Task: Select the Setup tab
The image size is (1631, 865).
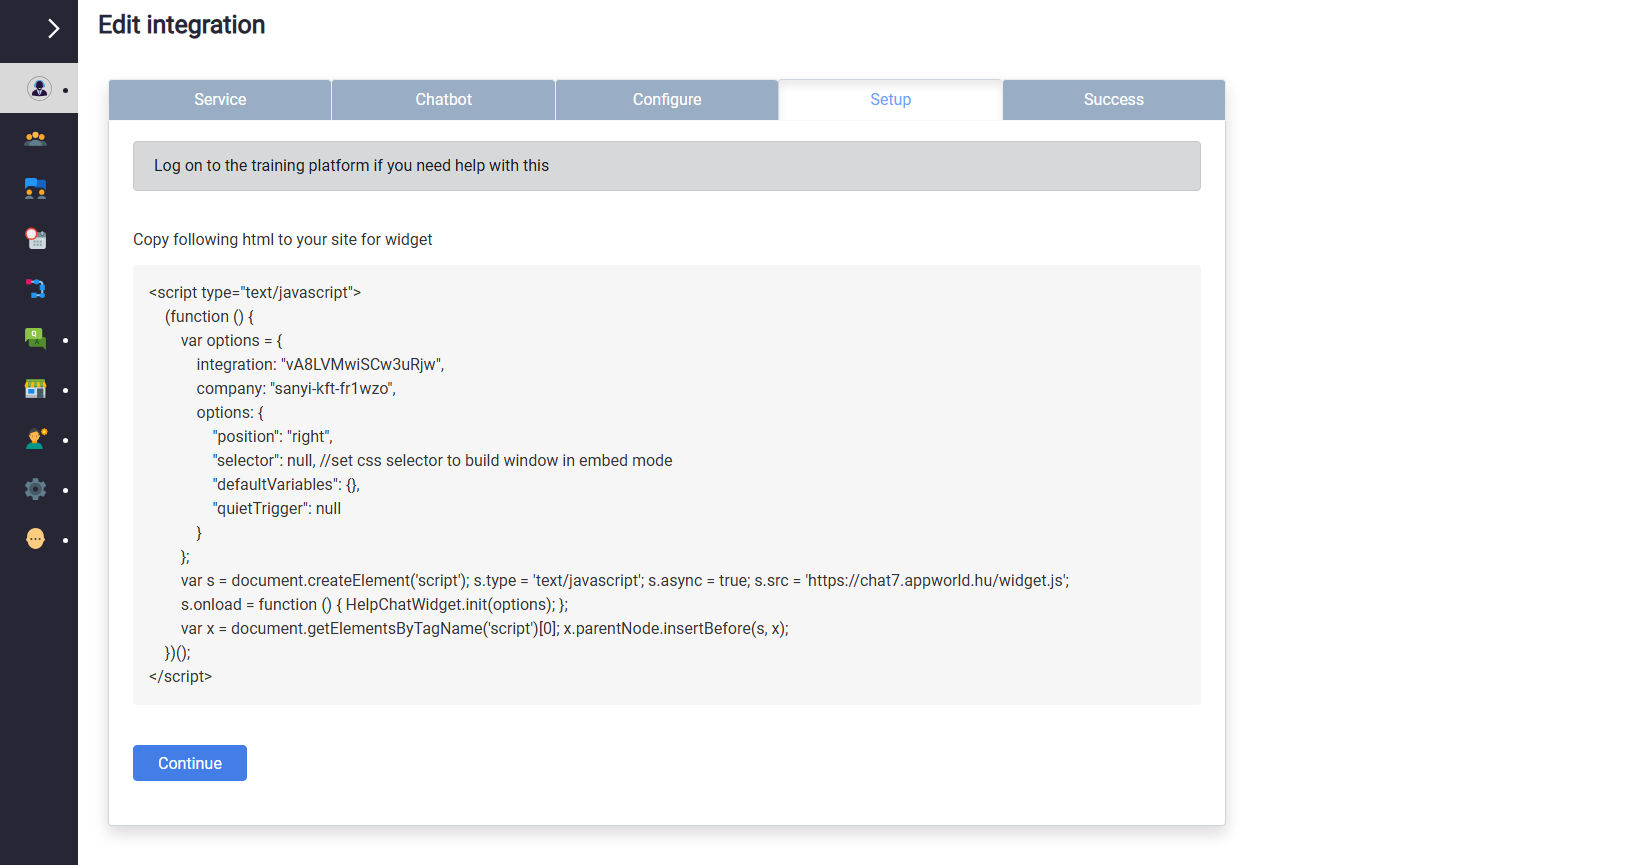Action: [x=890, y=100]
